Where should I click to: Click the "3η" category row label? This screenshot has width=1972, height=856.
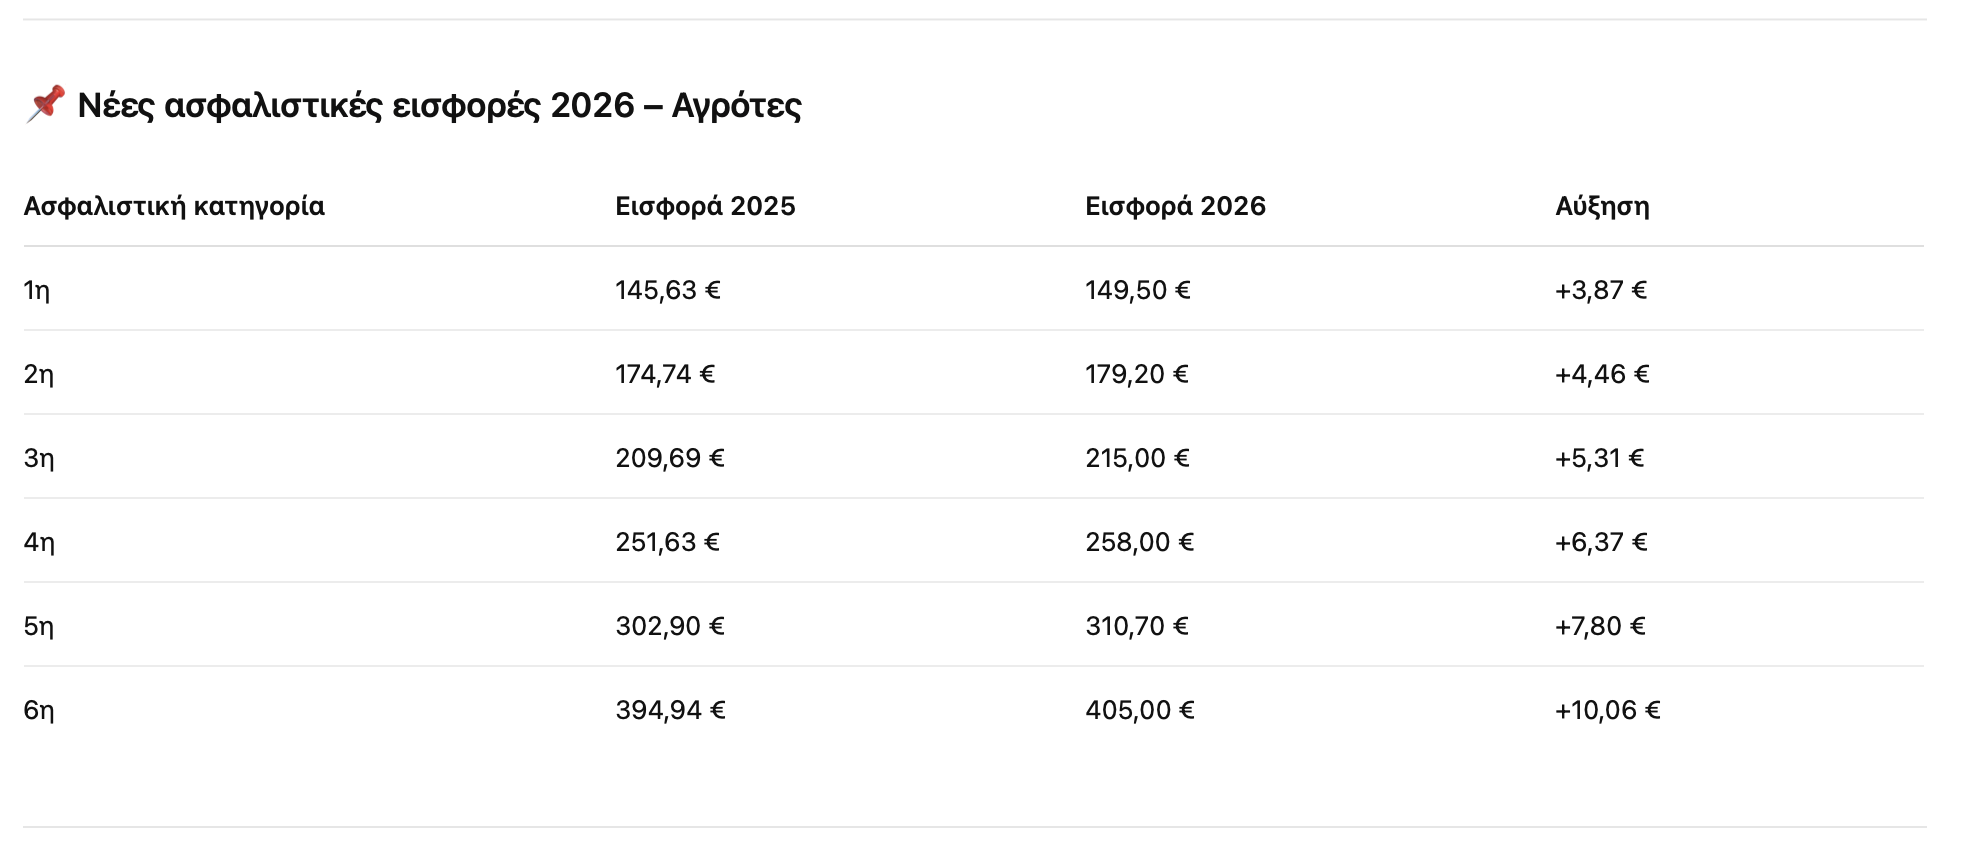tap(39, 458)
